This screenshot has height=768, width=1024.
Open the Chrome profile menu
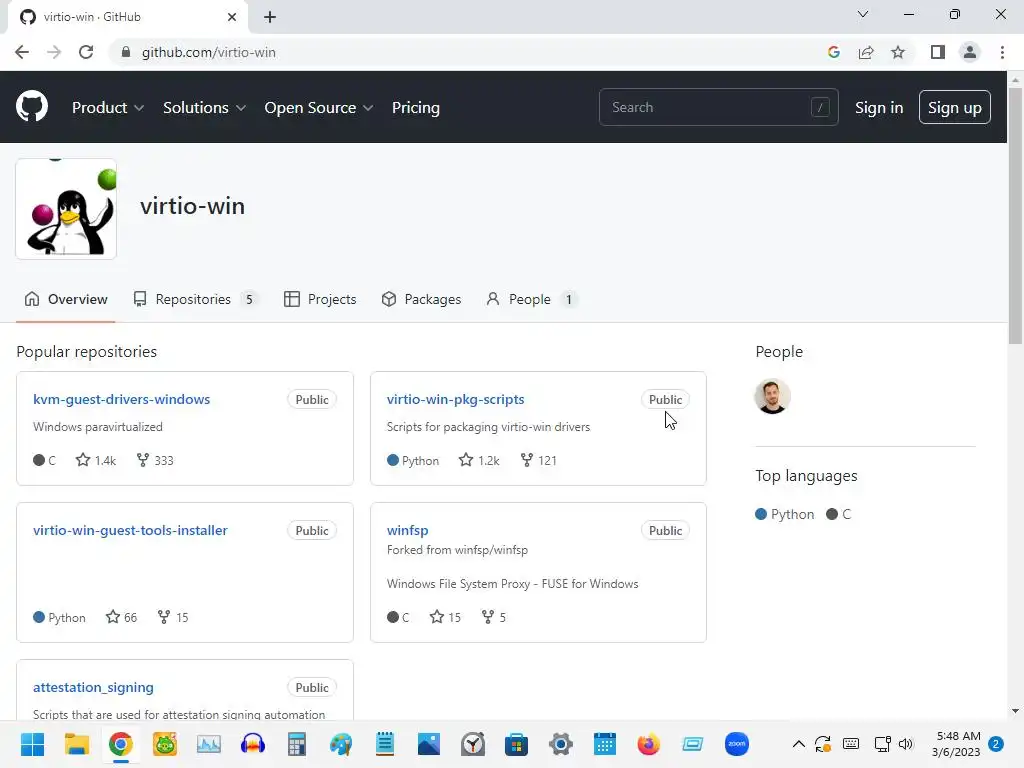point(970,52)
